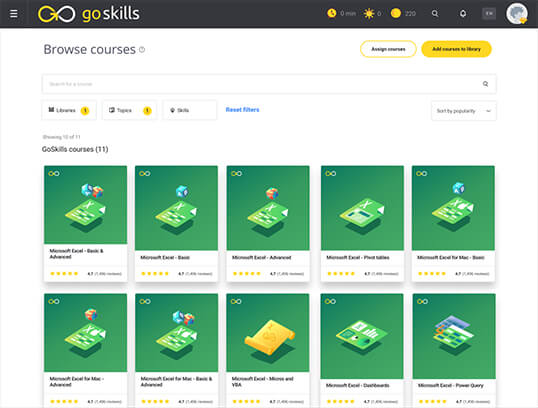
Task: Click the help icon beside Browse courses
Action: click(x=142, y=50)
